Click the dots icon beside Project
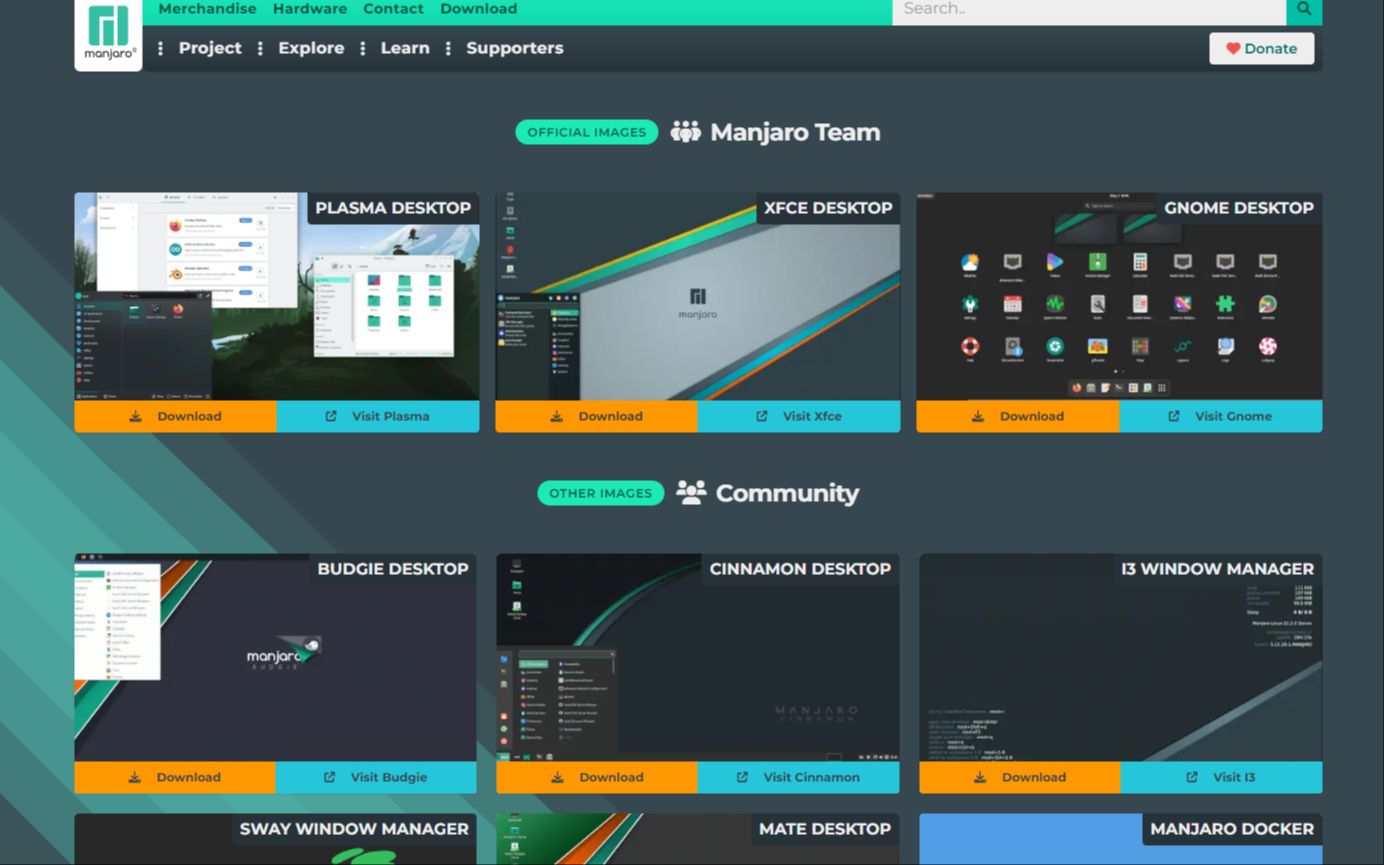This screenshot has height=865, width=1384. pos(160,48)
